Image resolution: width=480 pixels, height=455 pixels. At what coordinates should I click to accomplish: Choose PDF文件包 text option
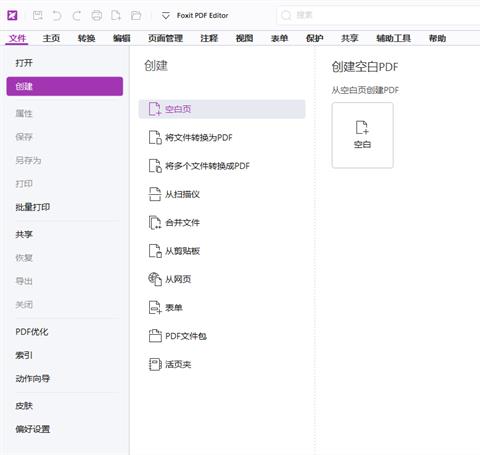click(x=186, y=336)
